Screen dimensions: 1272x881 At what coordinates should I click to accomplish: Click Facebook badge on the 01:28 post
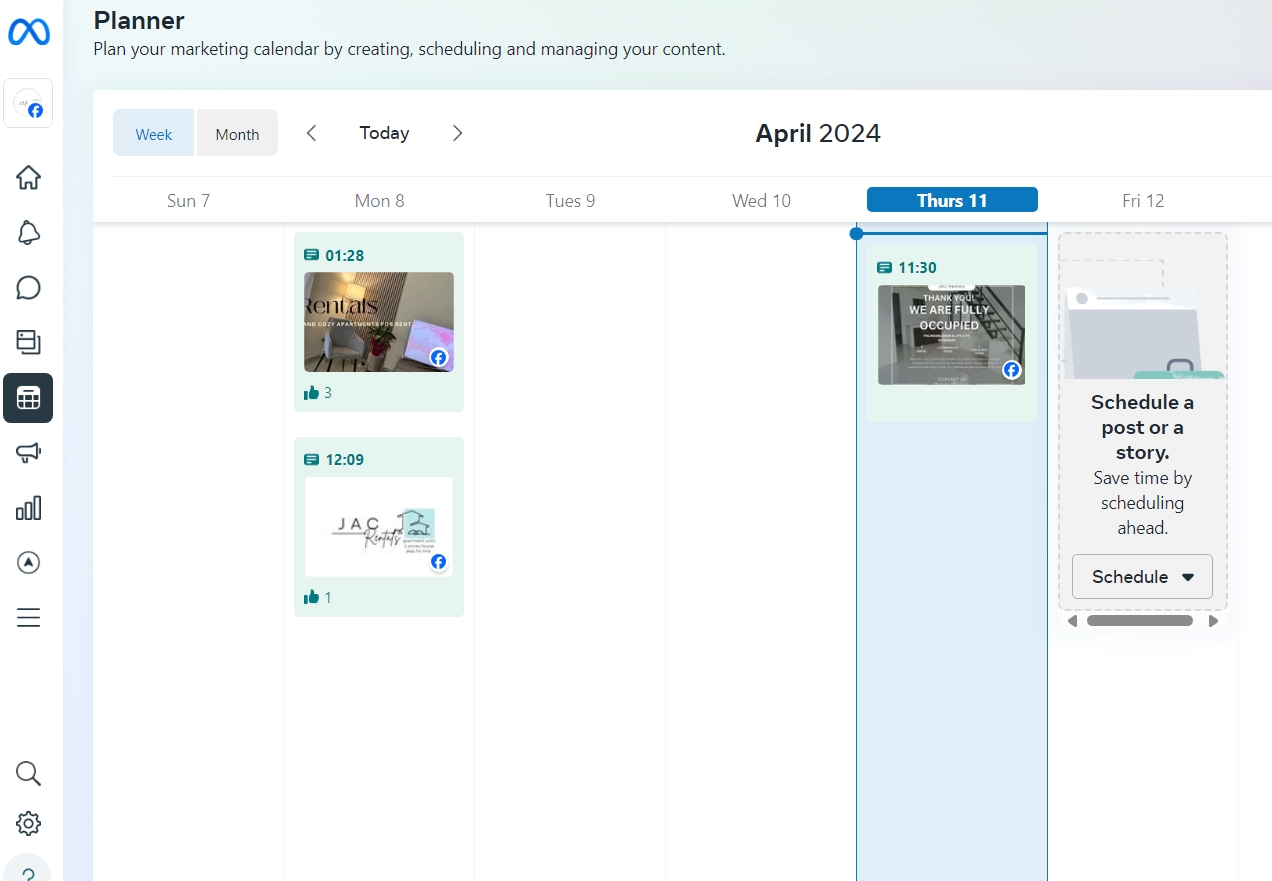pyautogui.click(x=439, y=357)
